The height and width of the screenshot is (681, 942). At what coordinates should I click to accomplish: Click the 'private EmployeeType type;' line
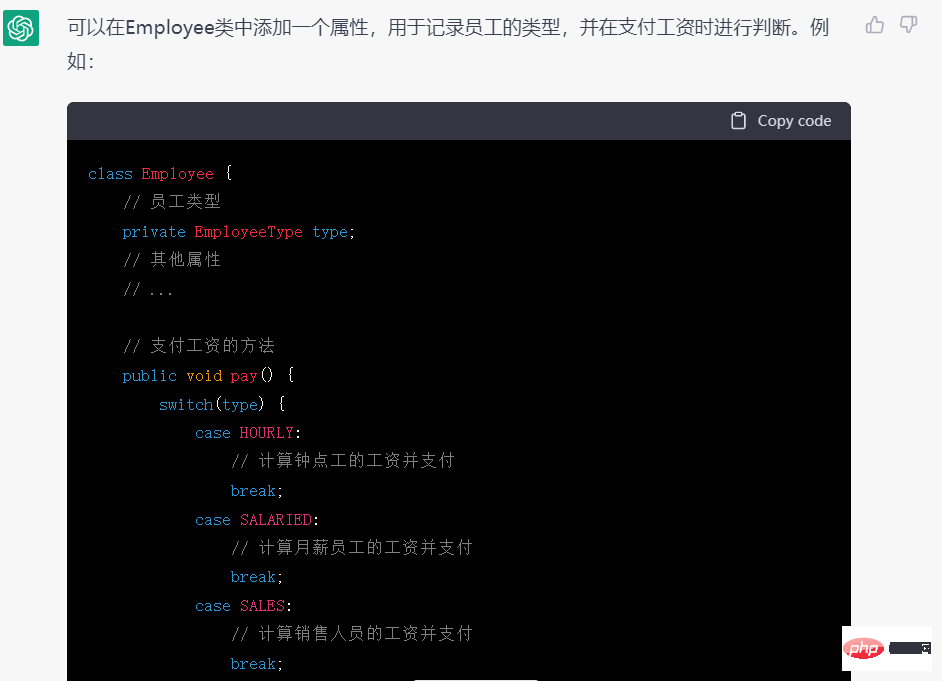coord(239,232)
